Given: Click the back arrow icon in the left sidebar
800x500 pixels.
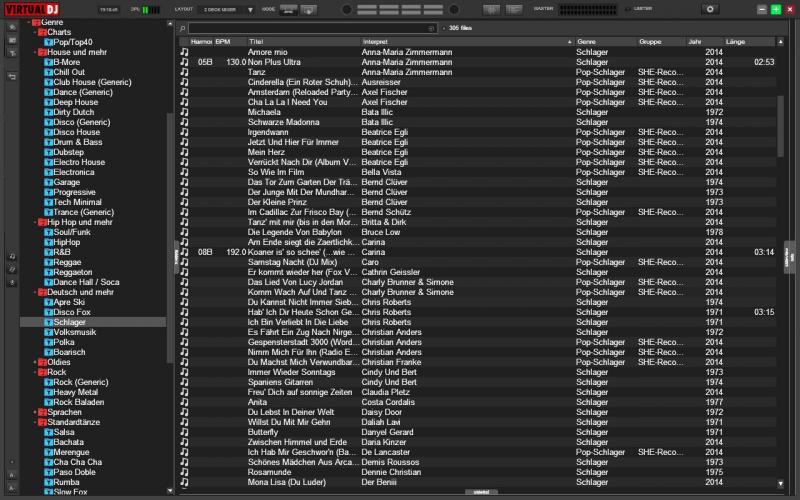Looking at the screenshot, I should coord(12,77).
